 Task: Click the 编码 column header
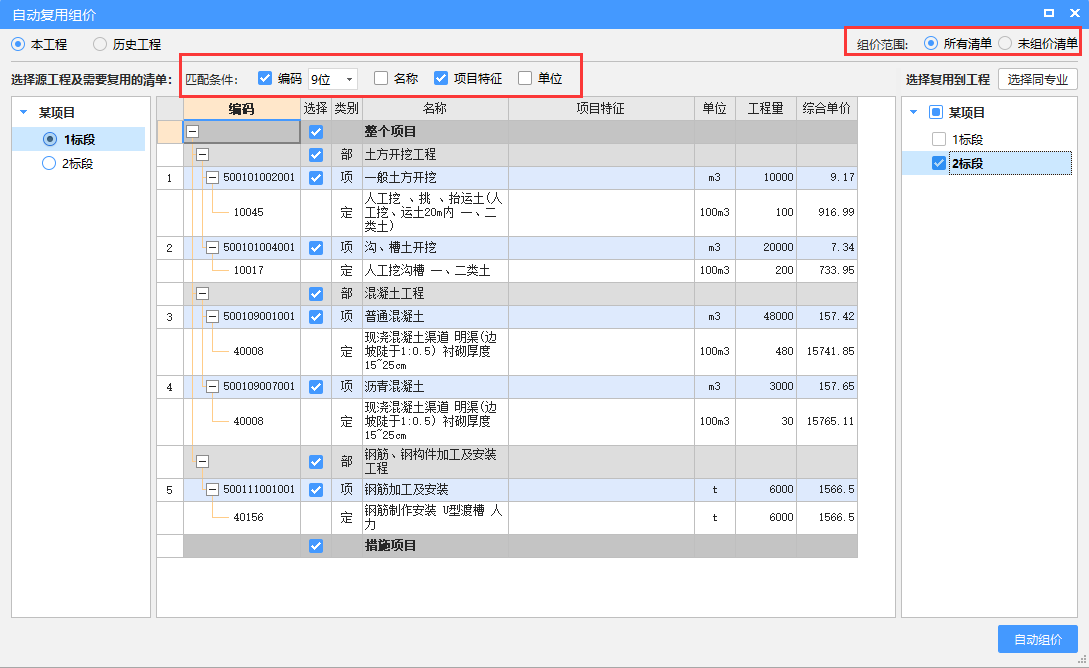pyautogui.click(x=241, y=109)
